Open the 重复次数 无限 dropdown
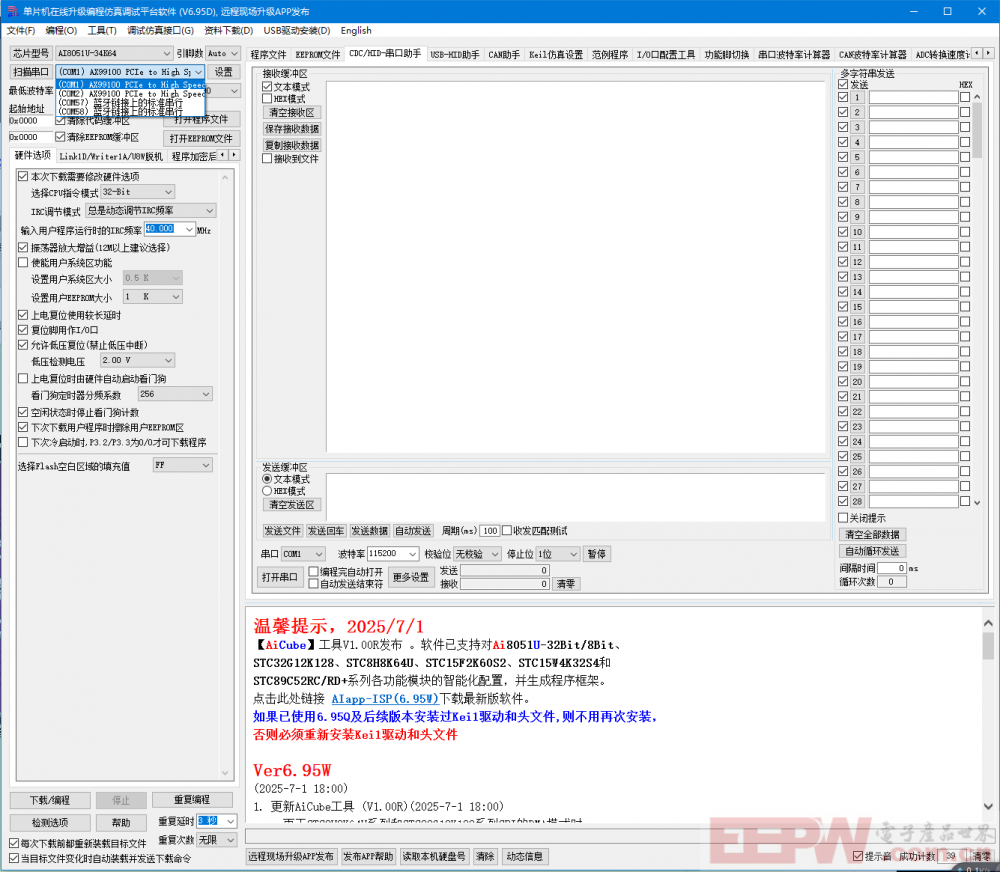Screen dimensions: 1000x872 click(x=231, y=840)
